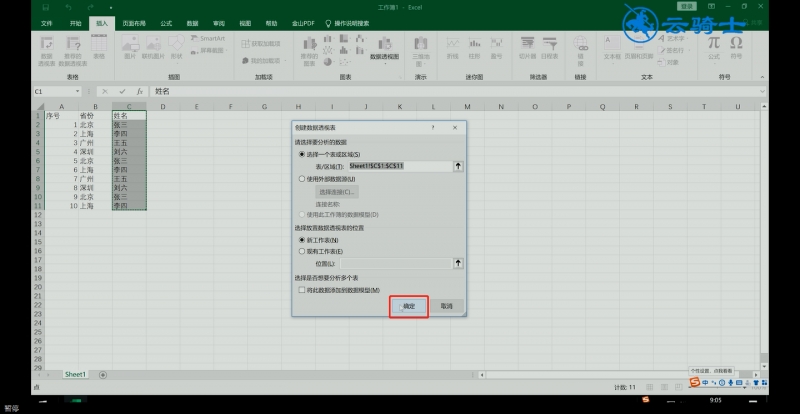Viewport: 800px width, 414px height.
Task: Click the 省份 header cell
Action: 95,116
